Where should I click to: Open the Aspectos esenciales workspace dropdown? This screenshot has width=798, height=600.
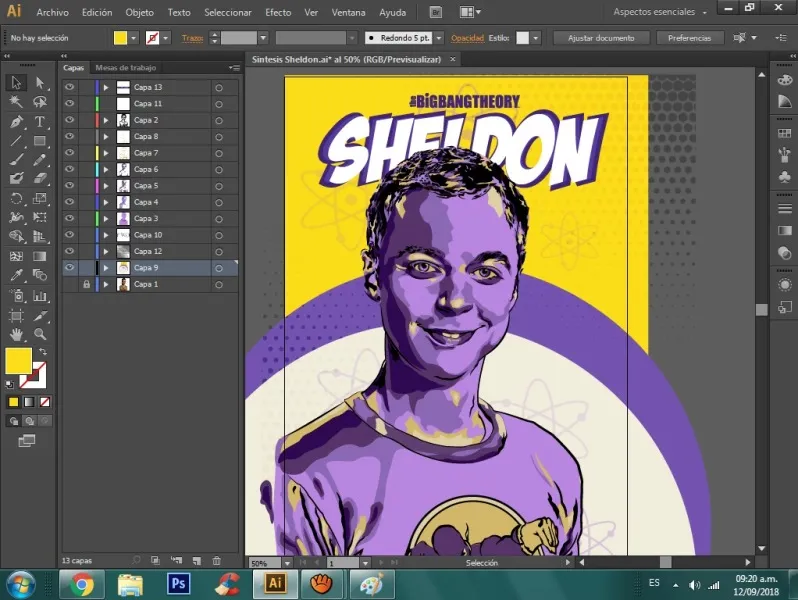662,13
